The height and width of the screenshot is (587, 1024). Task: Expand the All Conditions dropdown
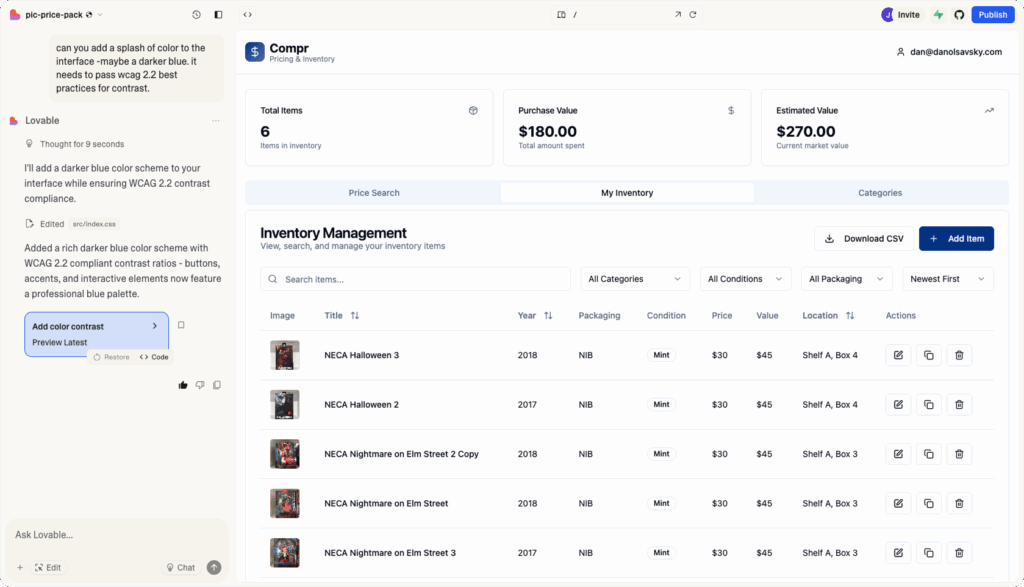coord(745,279)
